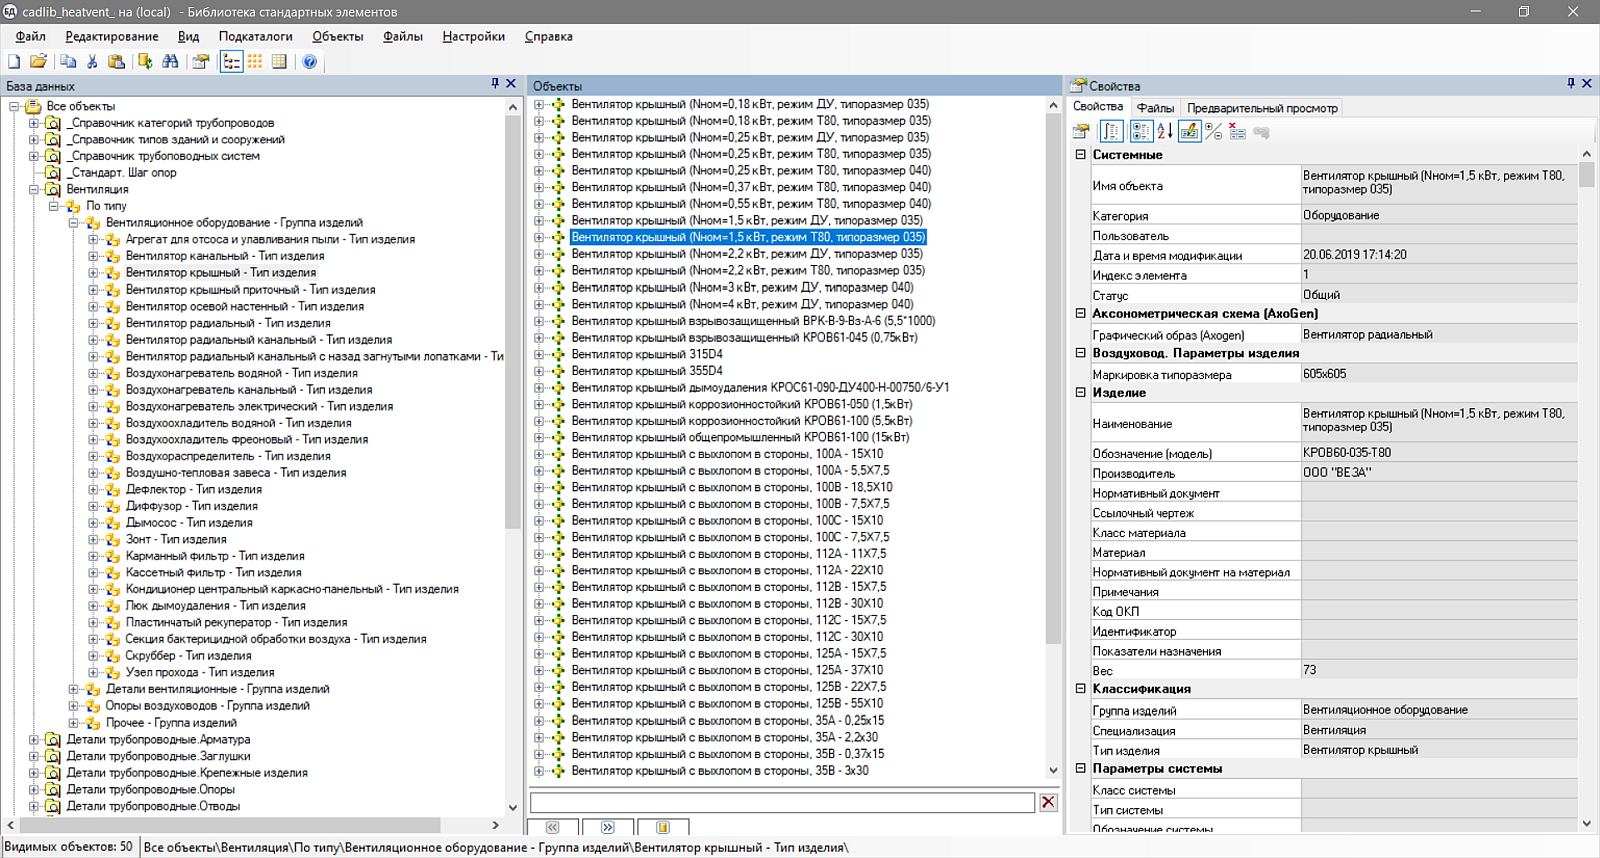The height and width of the screenshot is (858, 1600).
Task: Open search with the binoculars icon
Action: 170,62
